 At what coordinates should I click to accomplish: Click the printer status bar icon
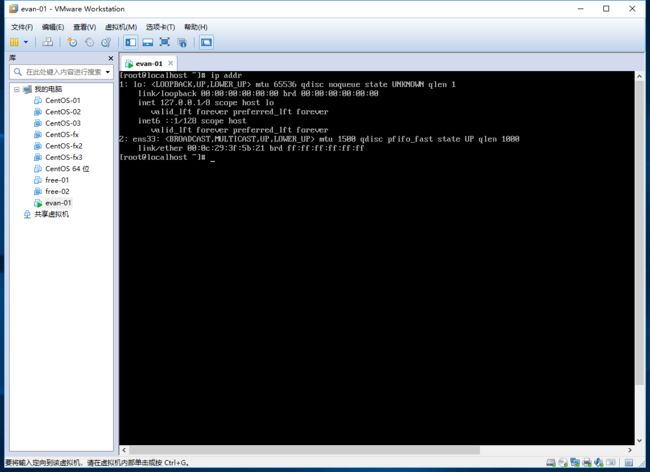tap(587, 462)
